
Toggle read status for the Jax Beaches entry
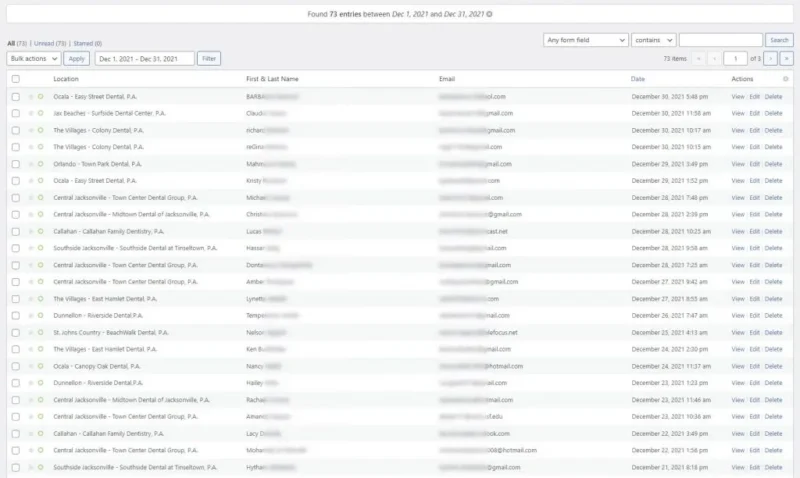[x=41, y=114]
